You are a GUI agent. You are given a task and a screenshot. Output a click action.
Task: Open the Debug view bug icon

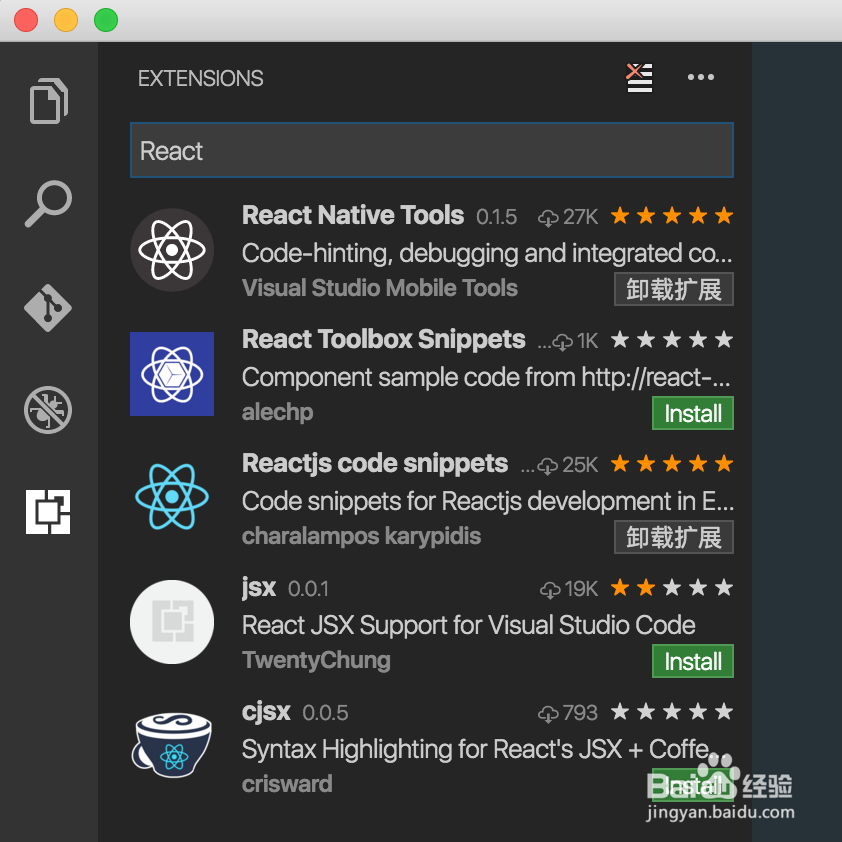(x=48, y=410)
